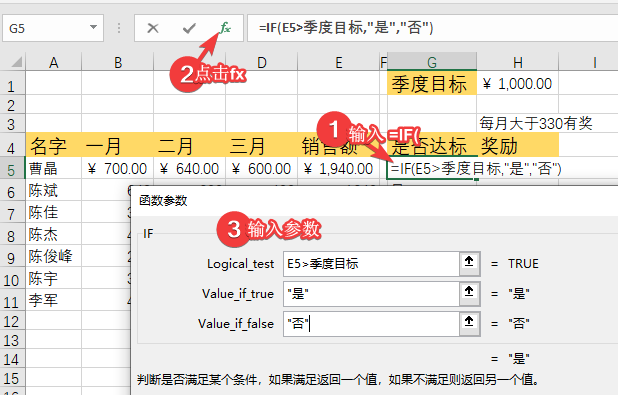This screenshot has height=395, width=618.
Task: Click the name cell 陈宇
Action: [x=54, y=279]
